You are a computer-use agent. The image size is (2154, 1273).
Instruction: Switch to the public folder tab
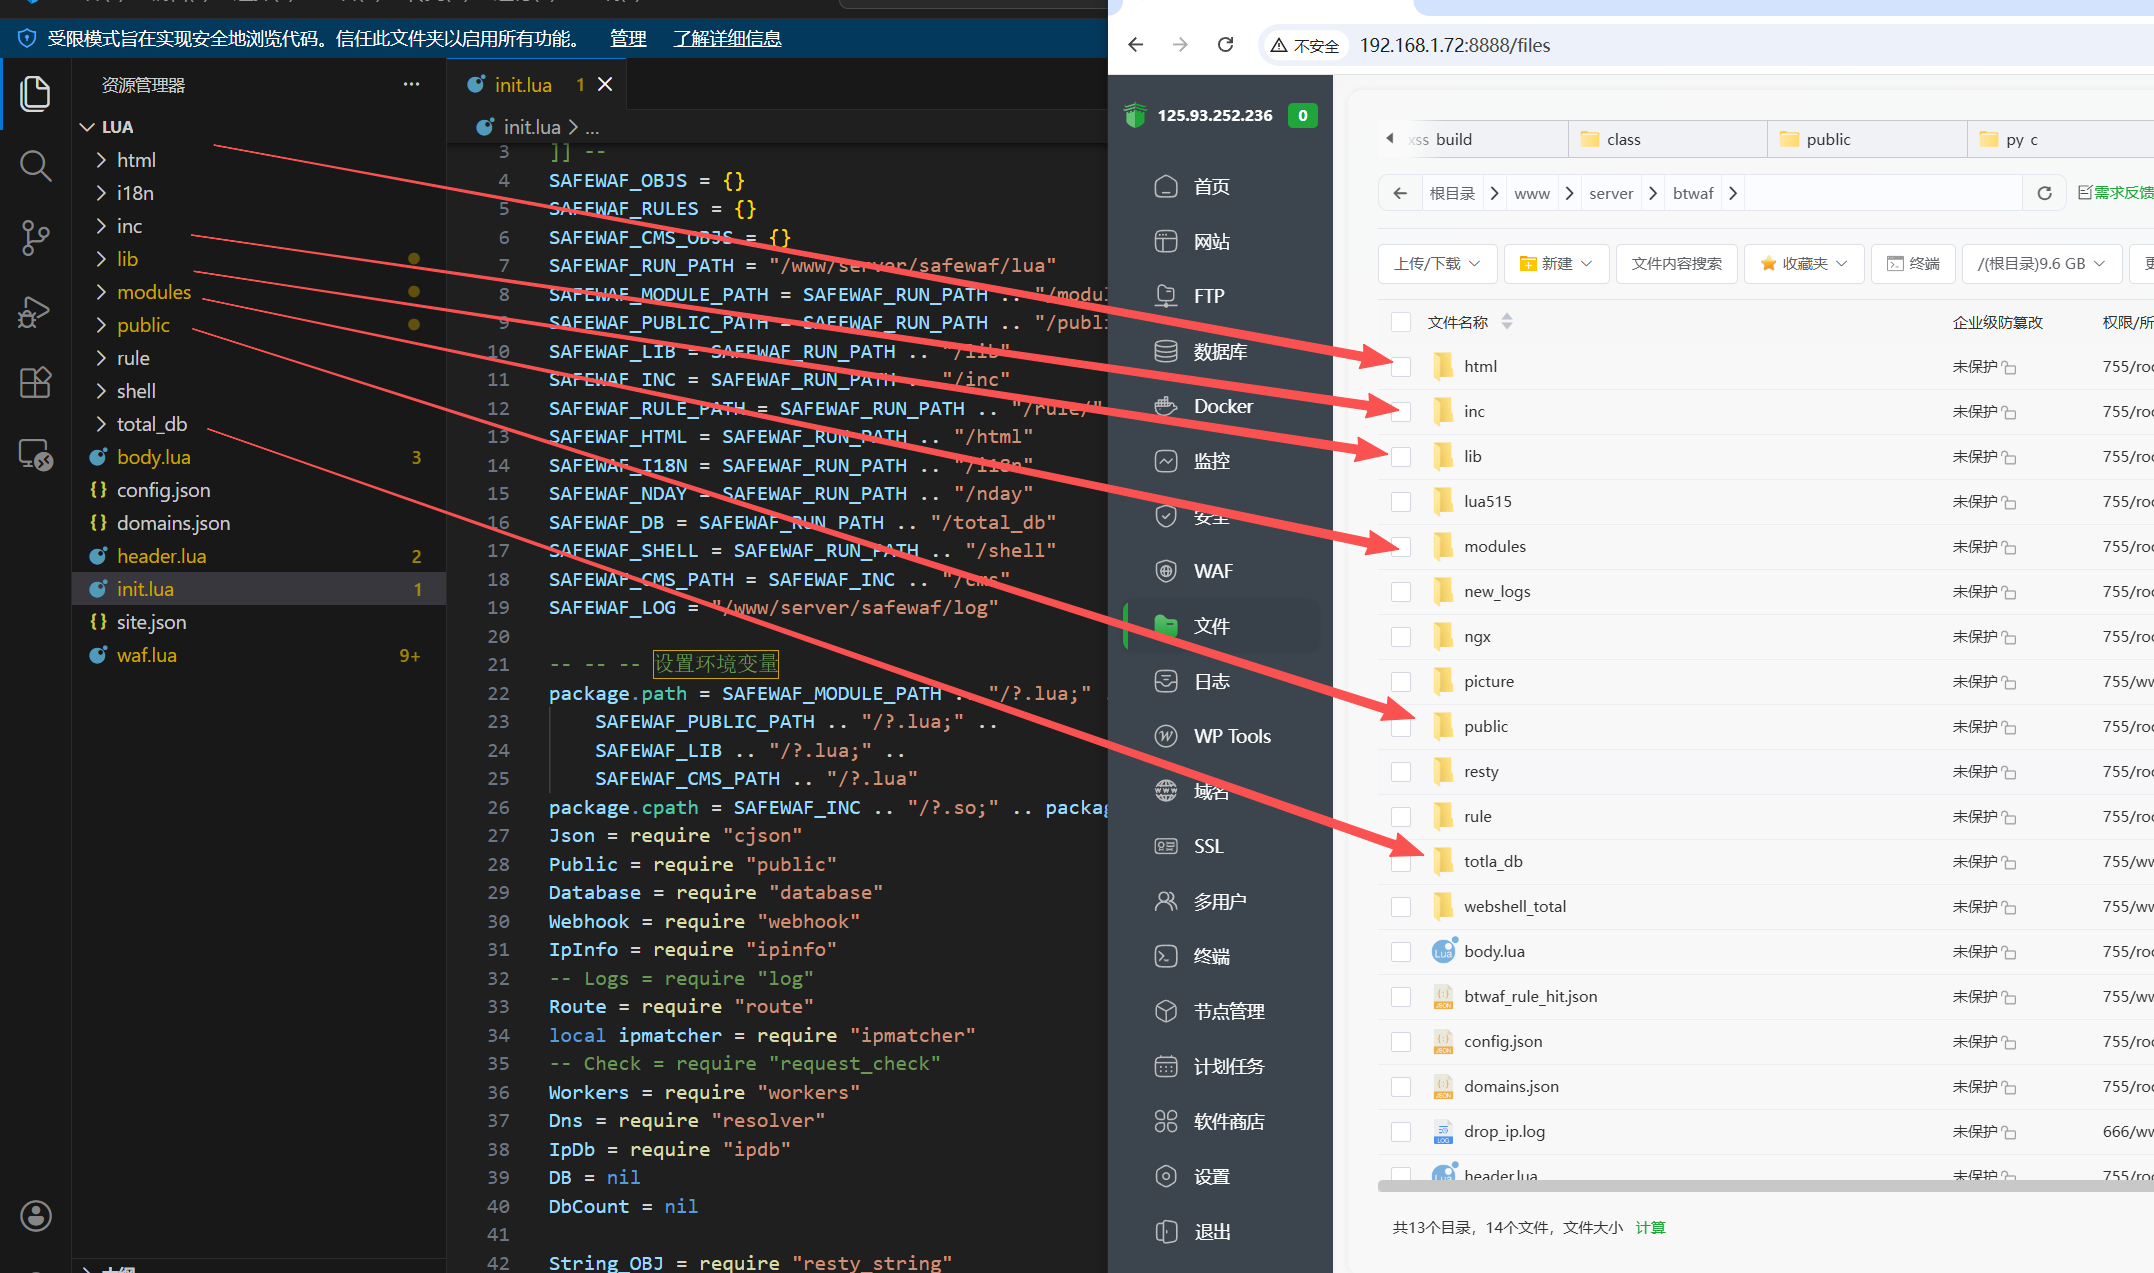[1827, 140]
